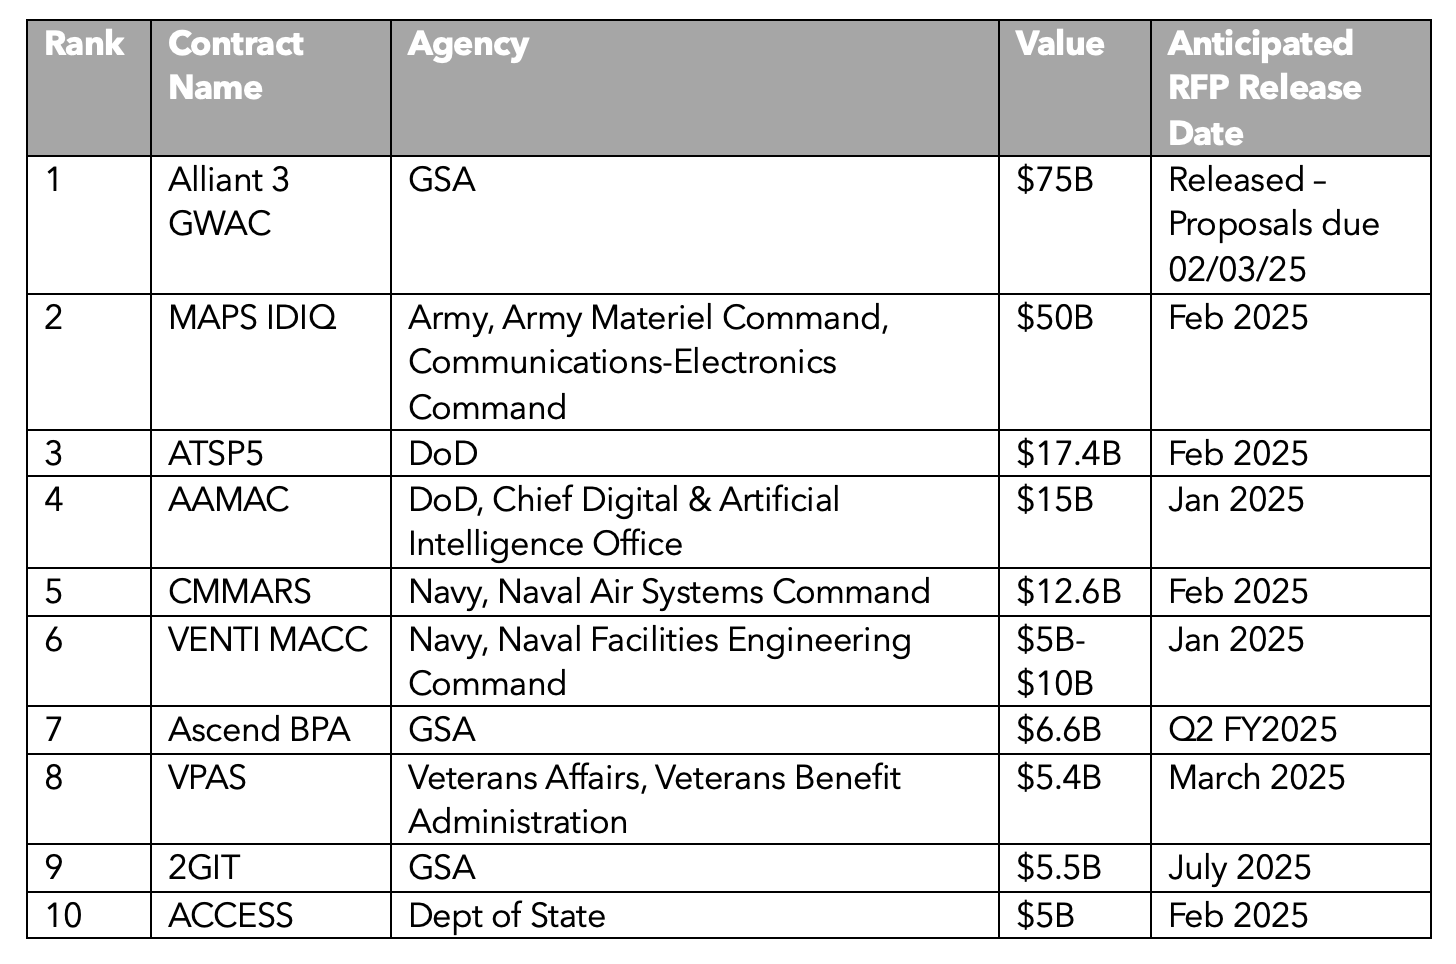1456x964 pixels.
Task: Click the VENTI MACC cell
Action: tap(270, 661)
